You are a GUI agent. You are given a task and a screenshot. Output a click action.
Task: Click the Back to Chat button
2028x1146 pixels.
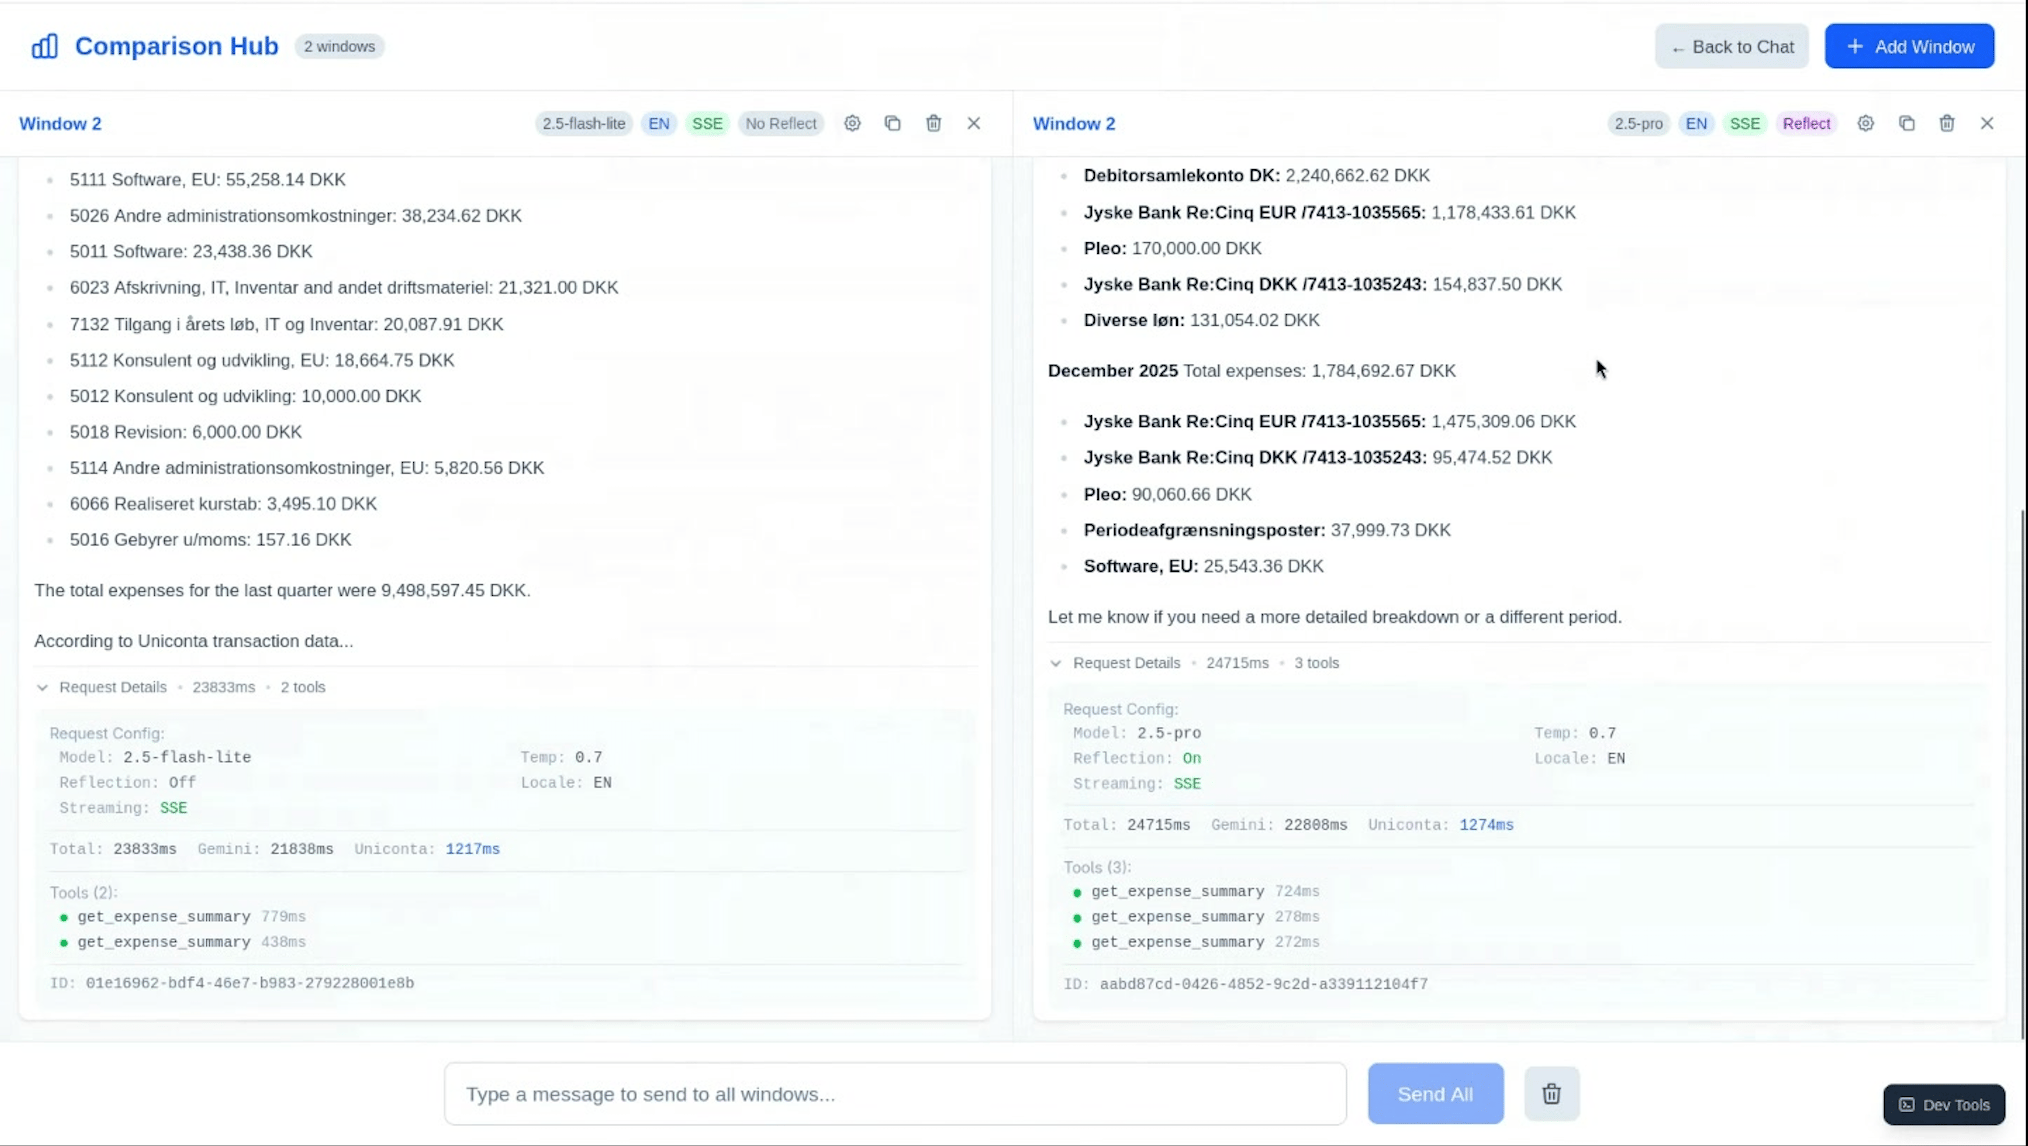tap(1731, 46)
